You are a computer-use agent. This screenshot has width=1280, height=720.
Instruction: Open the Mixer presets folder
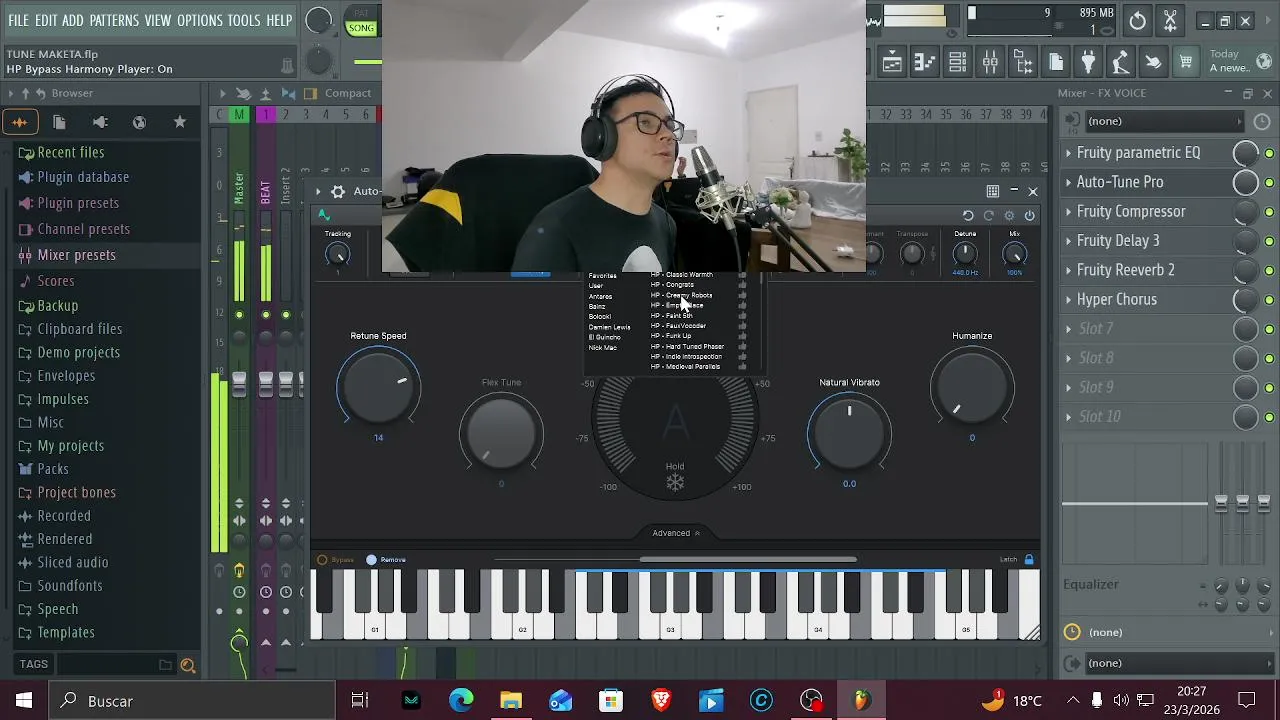(76, 255)
